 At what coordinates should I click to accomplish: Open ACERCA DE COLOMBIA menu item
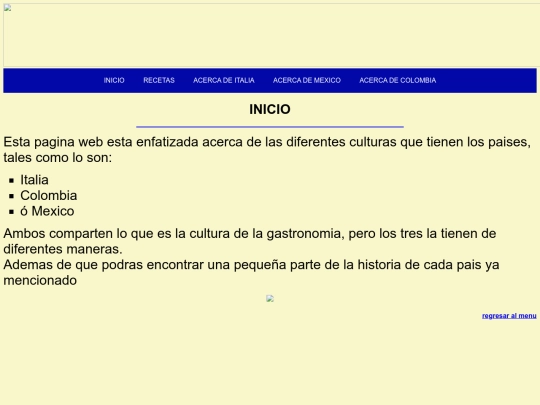[398, 80]
